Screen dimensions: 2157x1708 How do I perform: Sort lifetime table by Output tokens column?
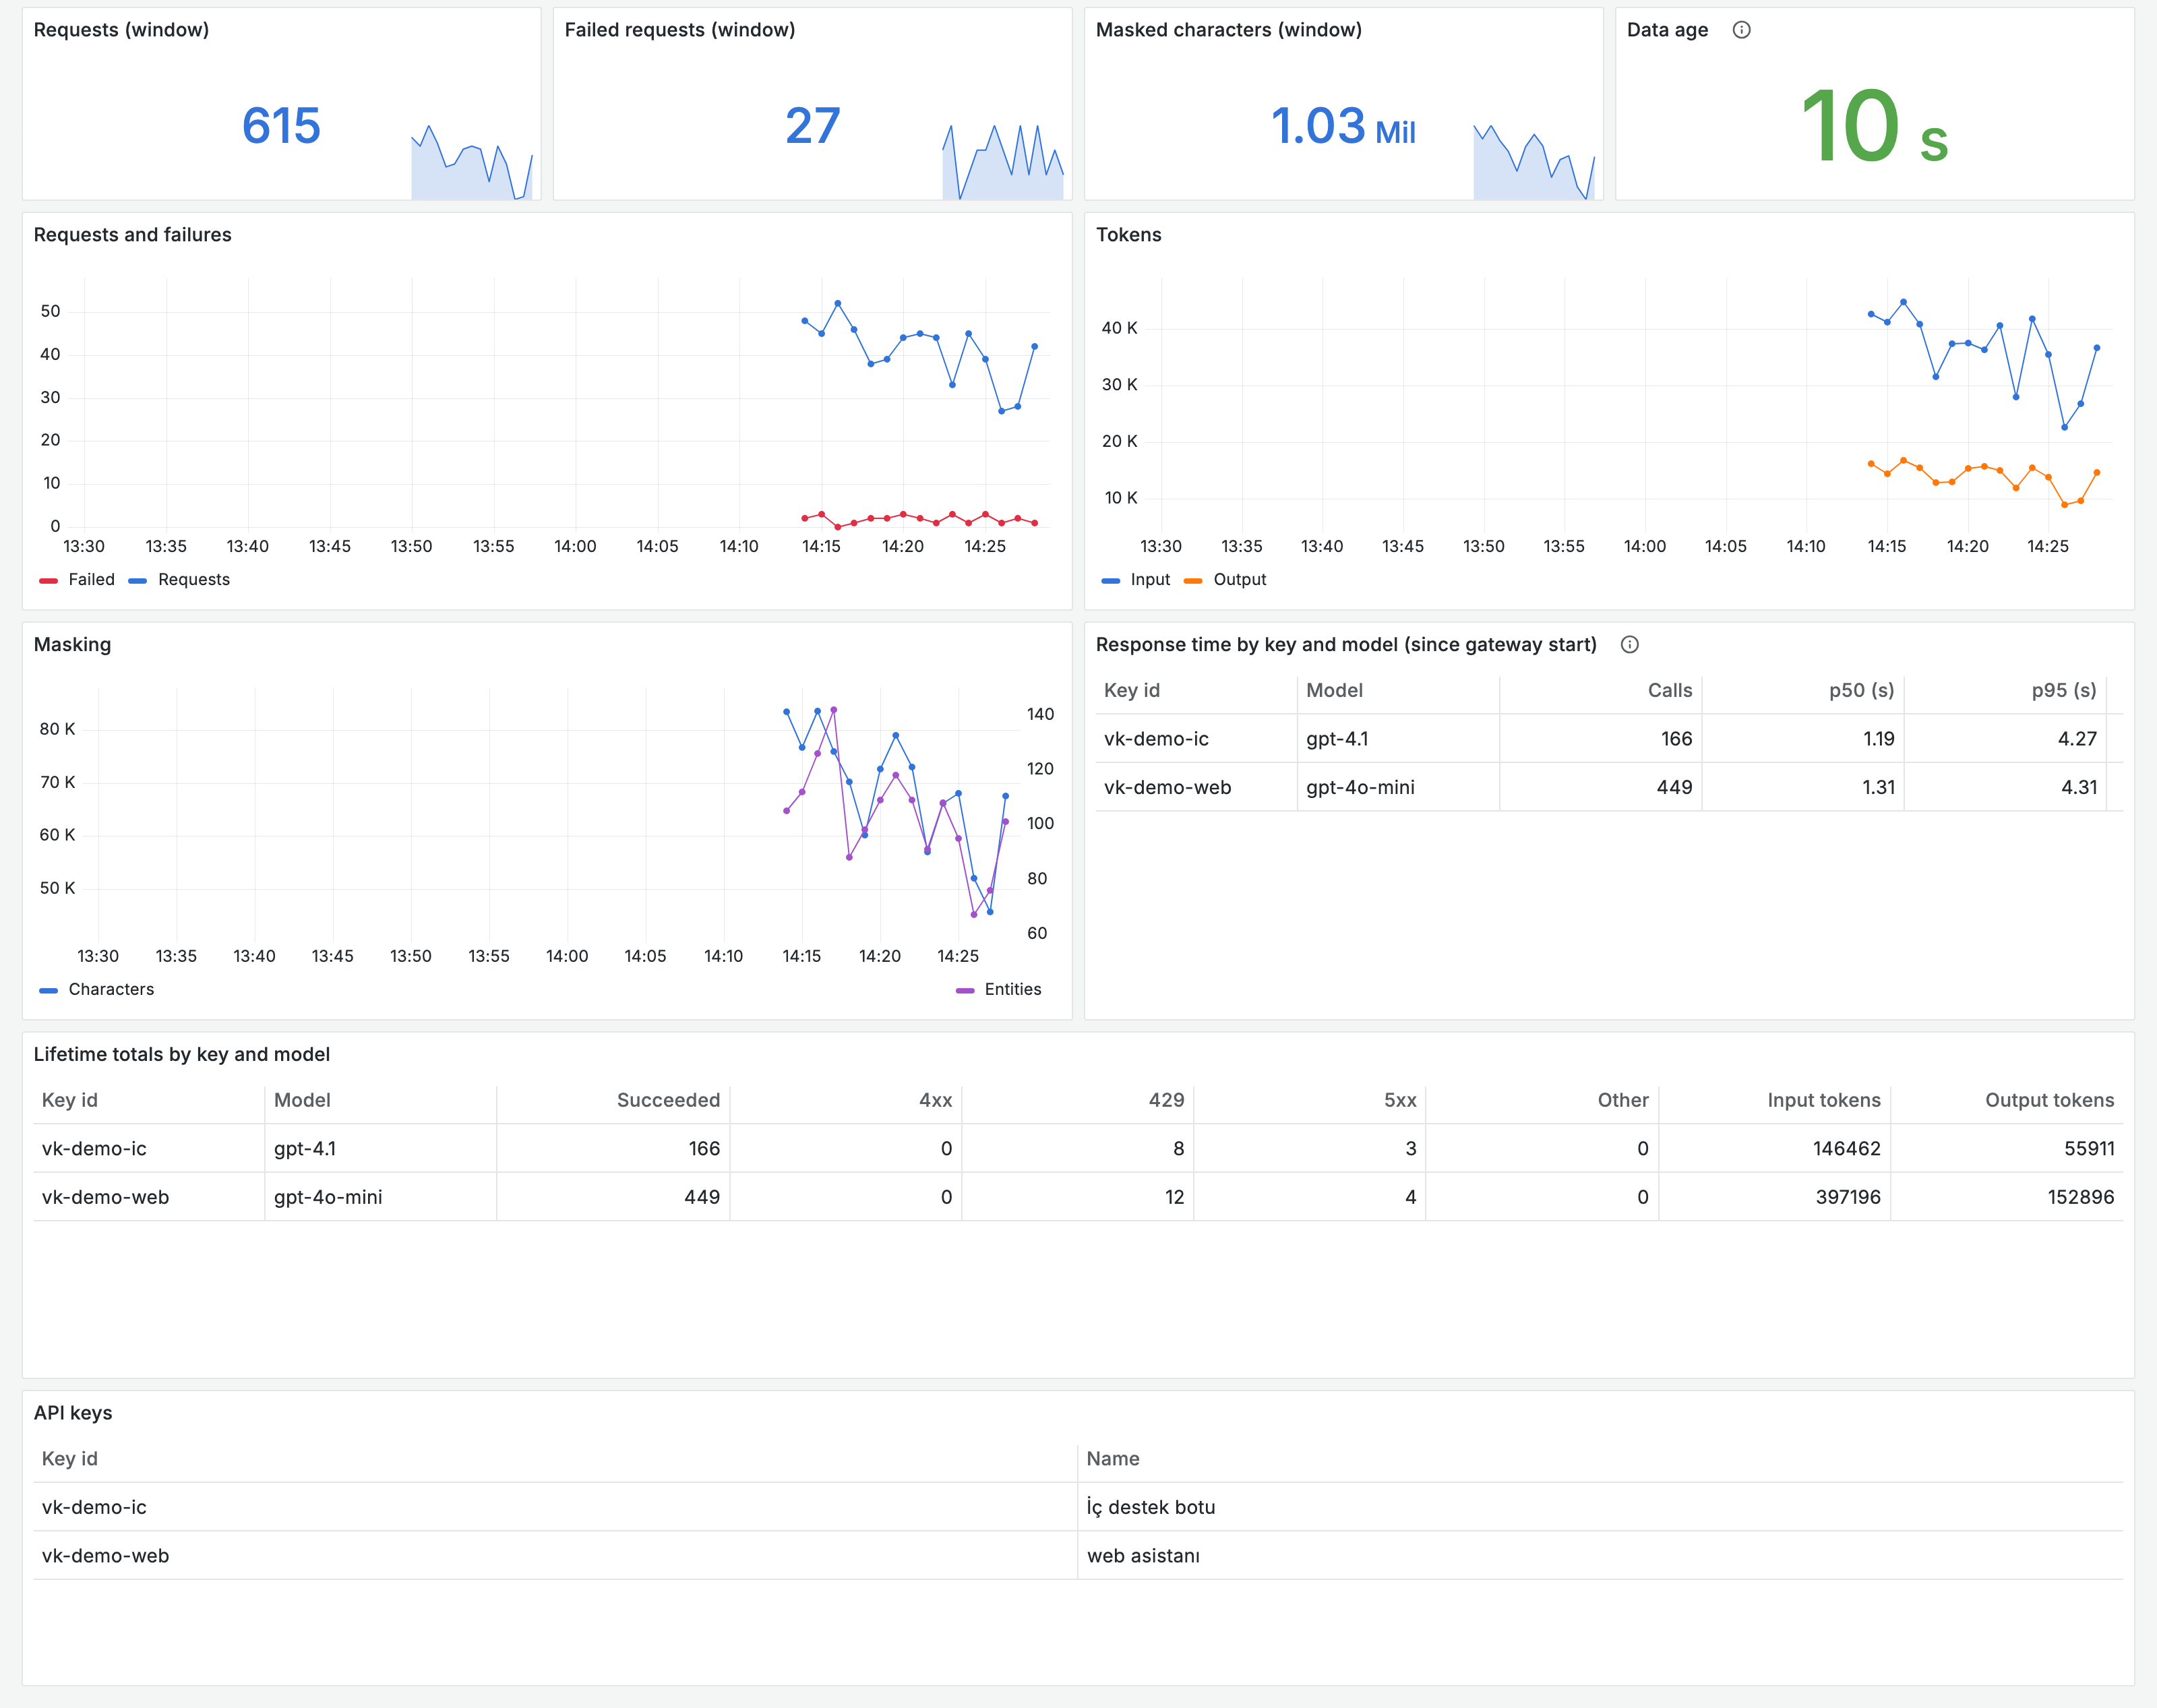[x=2049, y=1101]
